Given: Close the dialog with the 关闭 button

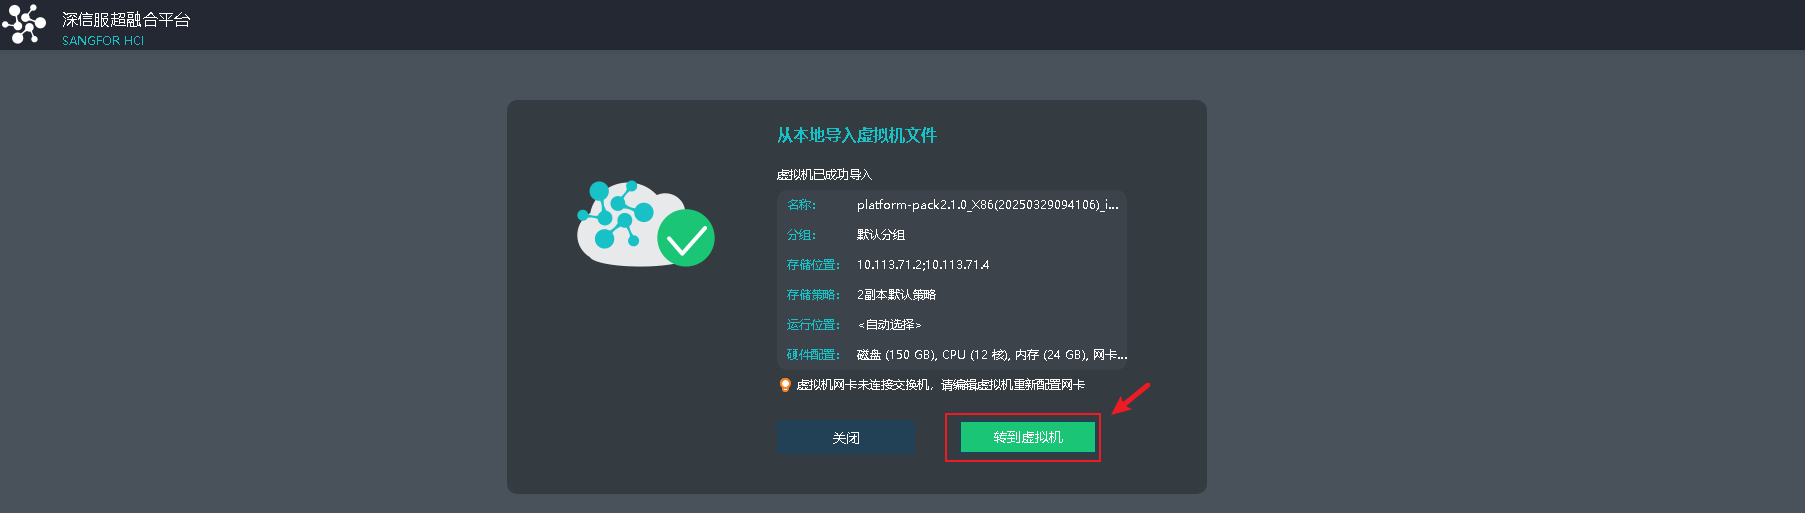Looking at the screenshot, I should pyautogui.click(x=846, y=438).
